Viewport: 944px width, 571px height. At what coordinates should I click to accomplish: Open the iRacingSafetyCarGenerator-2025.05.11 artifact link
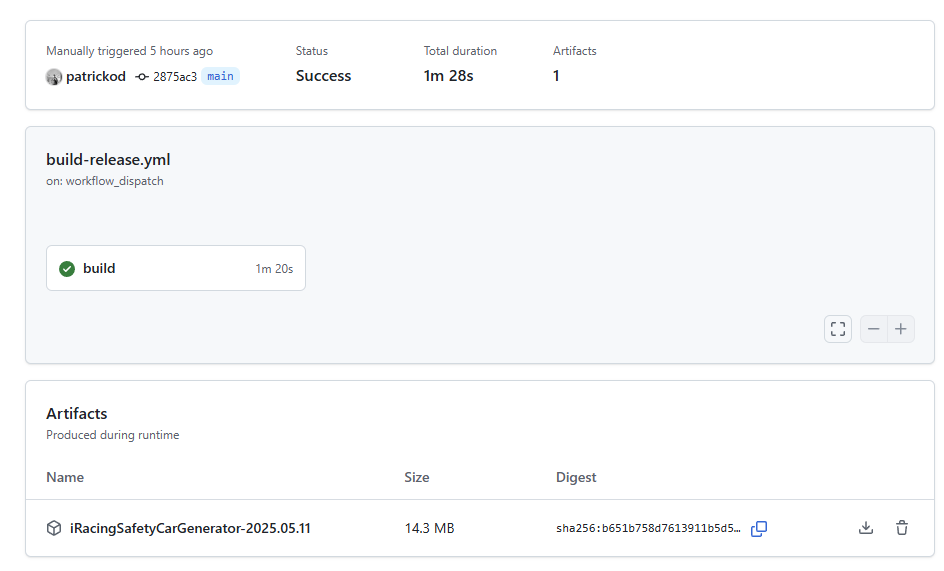(190, 528)
